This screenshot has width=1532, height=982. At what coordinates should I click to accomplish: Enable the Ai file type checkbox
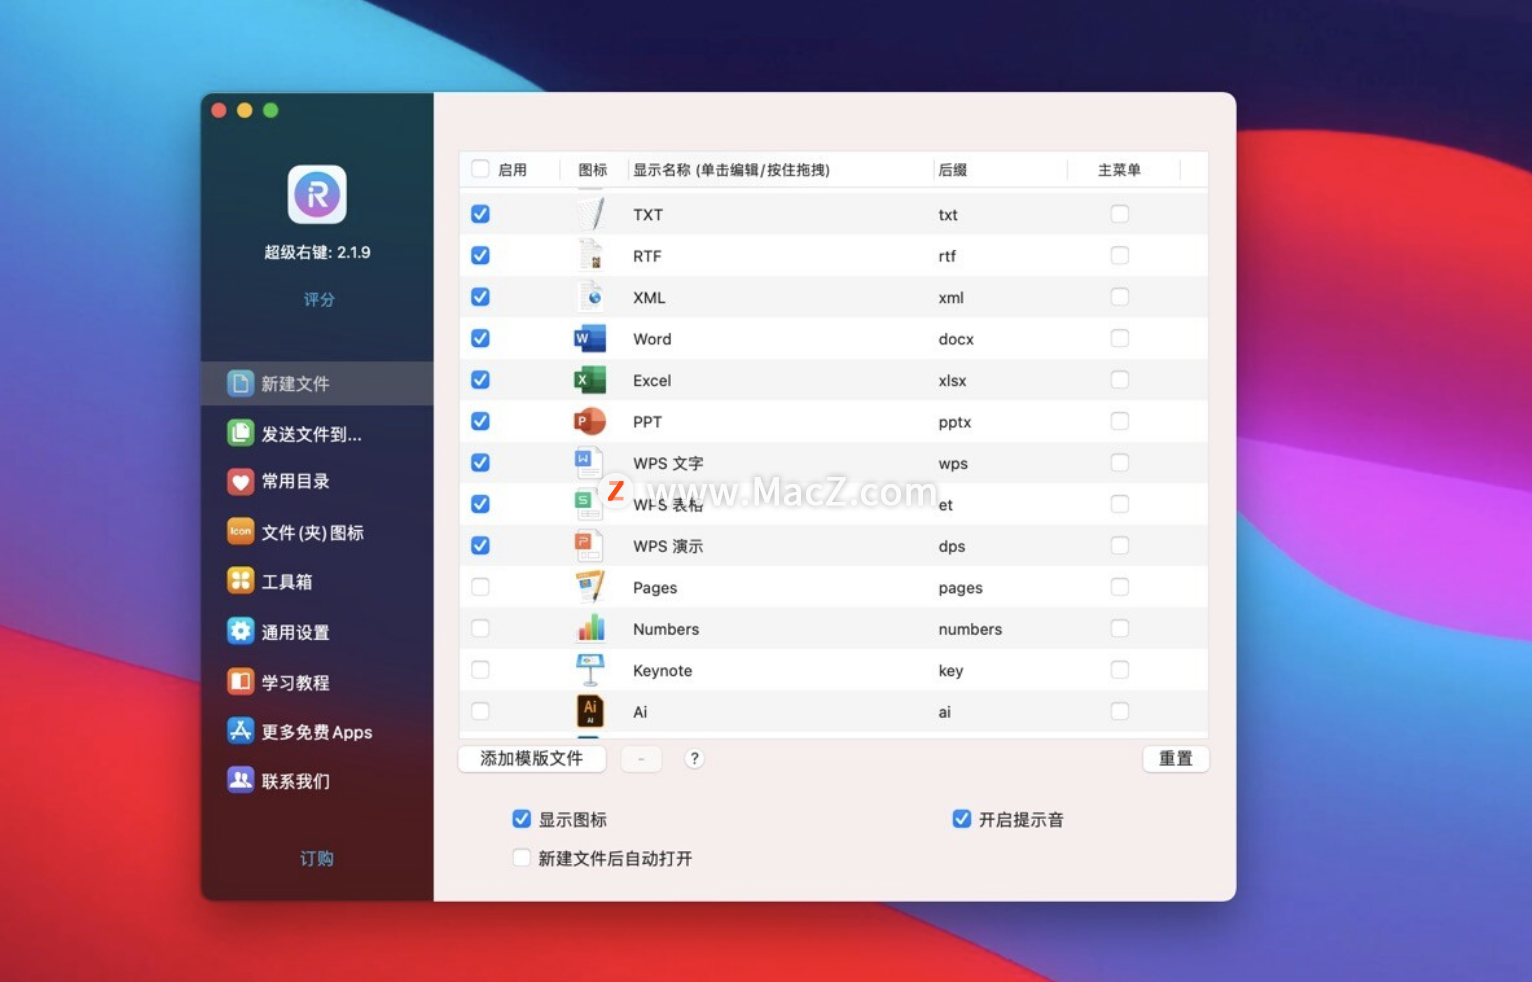pyautogui.click(x=480, y=711)
